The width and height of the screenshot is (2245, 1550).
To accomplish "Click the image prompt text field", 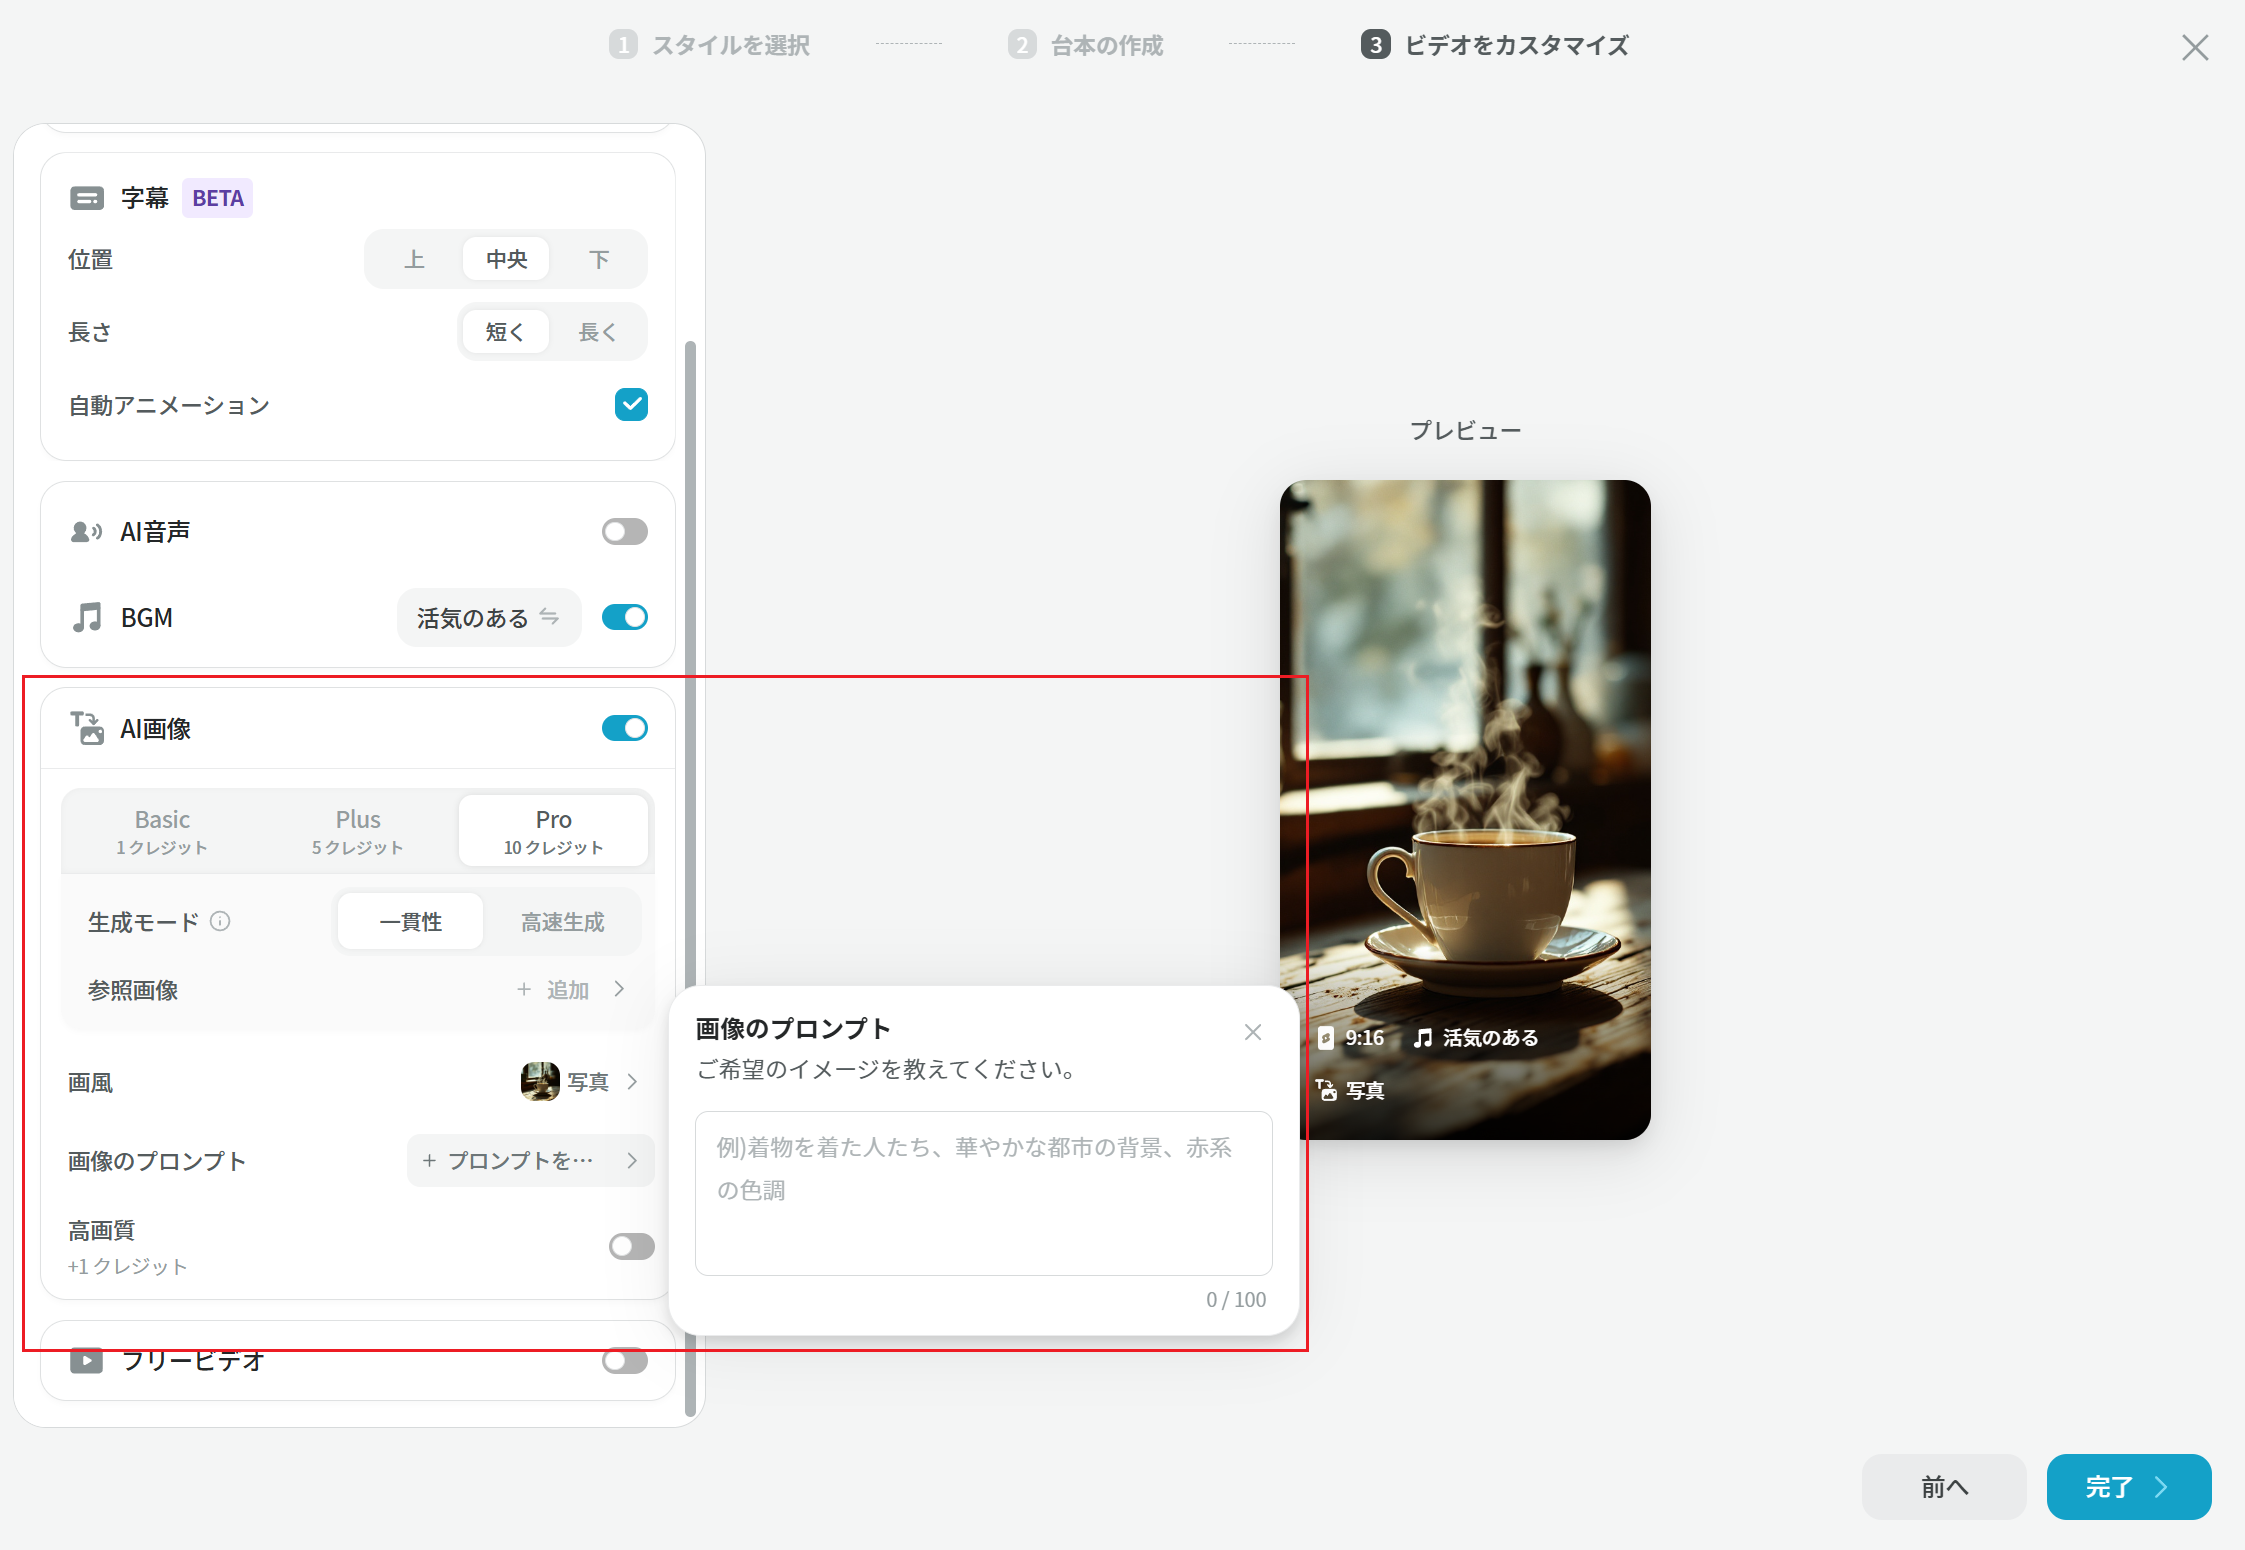I will click(x=984, y=1193).
